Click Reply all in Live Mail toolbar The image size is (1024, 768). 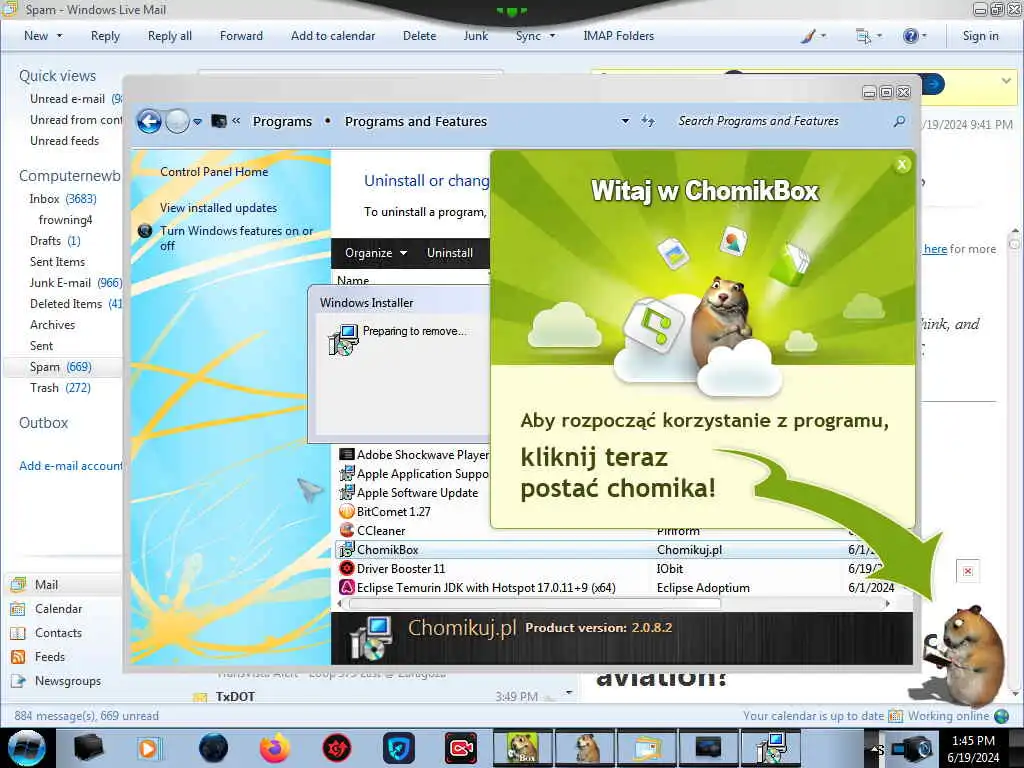tap(170, 36)
